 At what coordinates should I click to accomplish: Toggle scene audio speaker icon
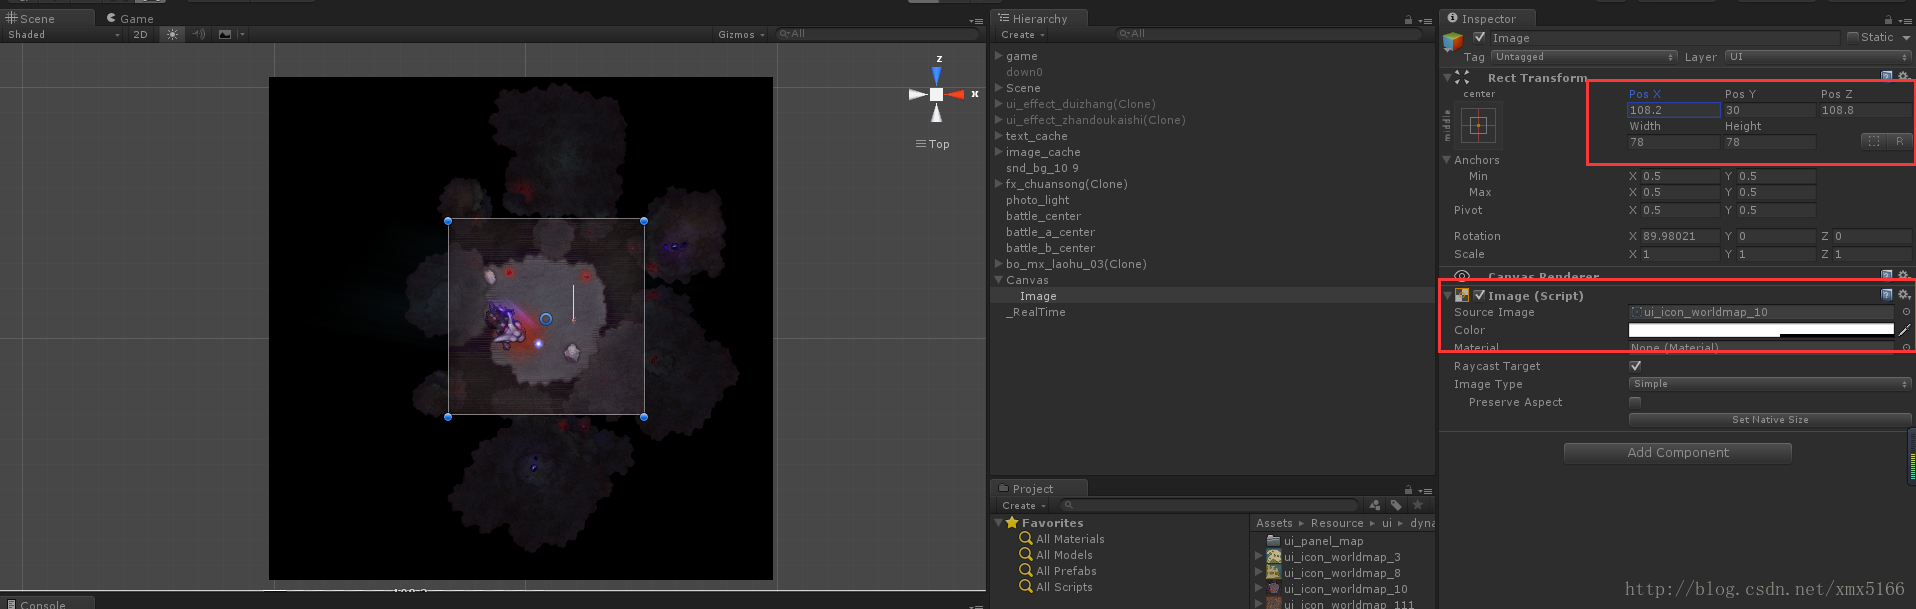point(199,34)
